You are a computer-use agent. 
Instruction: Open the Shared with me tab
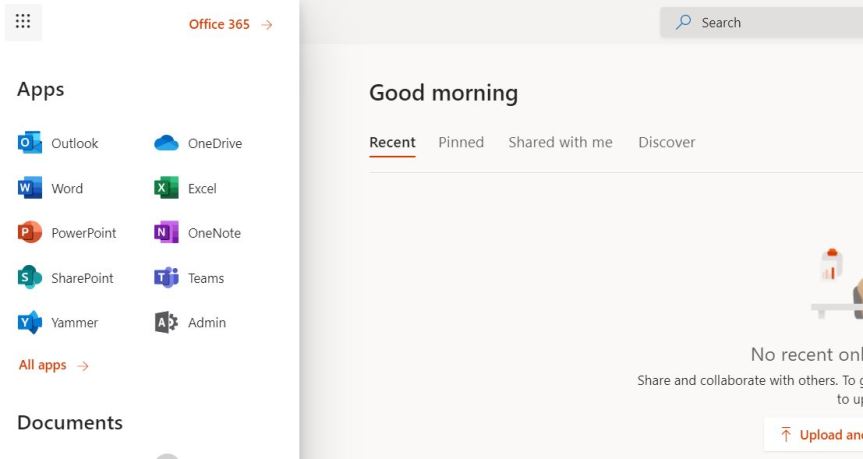[560, 142]
